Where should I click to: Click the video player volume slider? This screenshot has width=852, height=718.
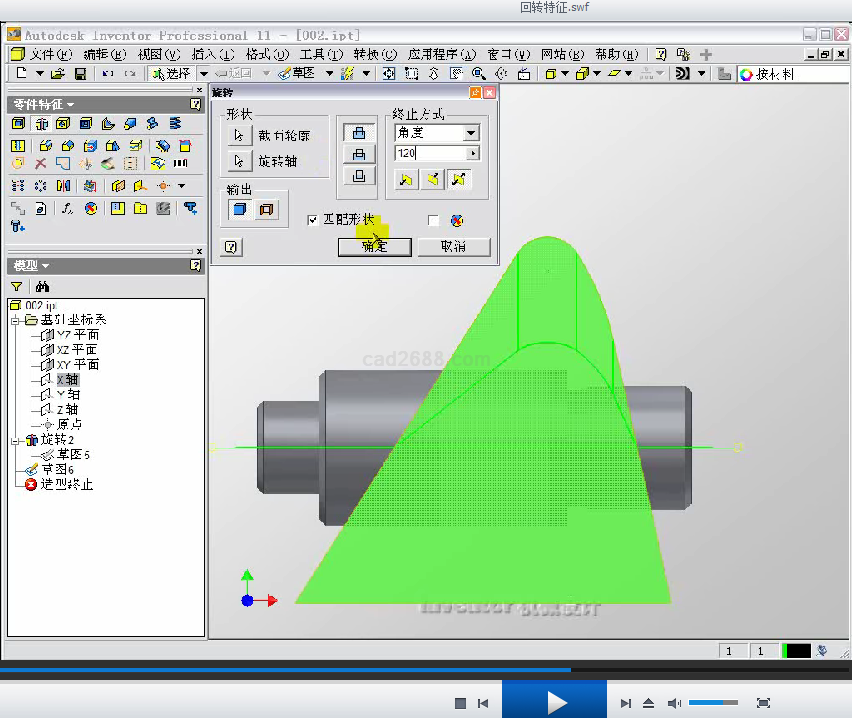click(x=712, y=703)
